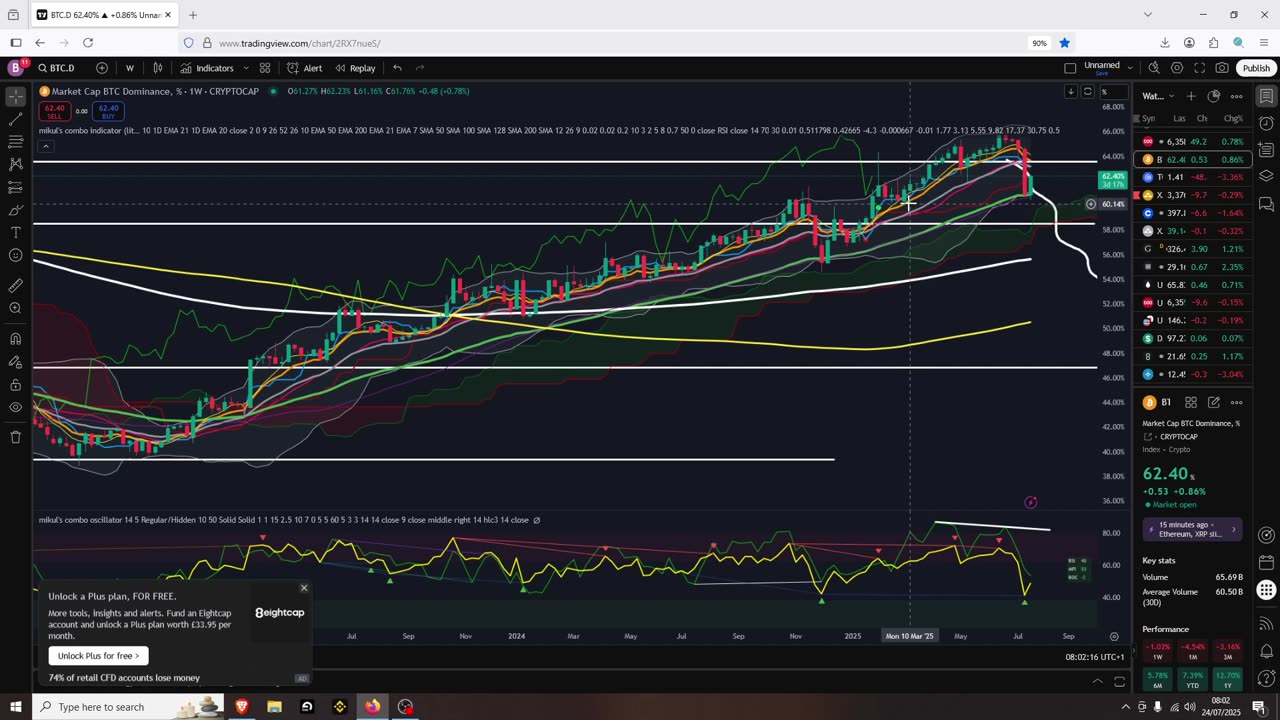
Task: Select the ruler measure tool
Action: (x=15, y=285)
